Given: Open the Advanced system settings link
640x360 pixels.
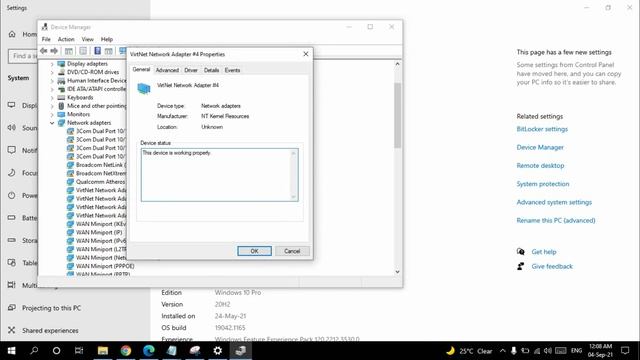Looking at the screenshot, I should coord(554,202).
